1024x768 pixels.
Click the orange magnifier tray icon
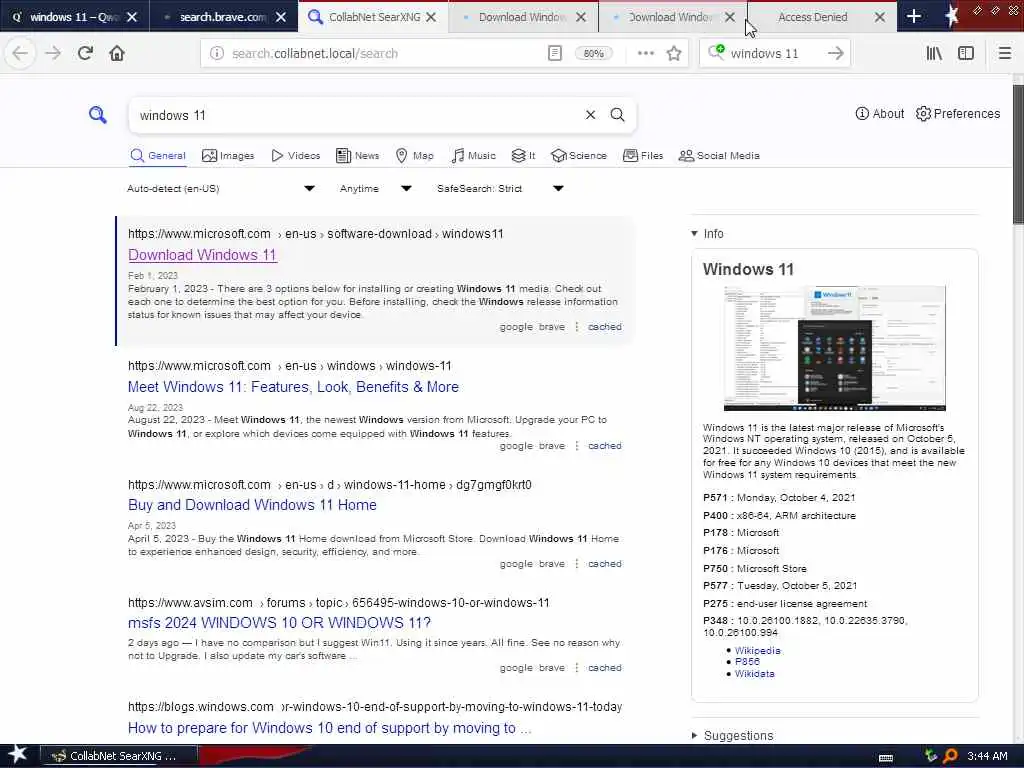[x=950, y=756]
